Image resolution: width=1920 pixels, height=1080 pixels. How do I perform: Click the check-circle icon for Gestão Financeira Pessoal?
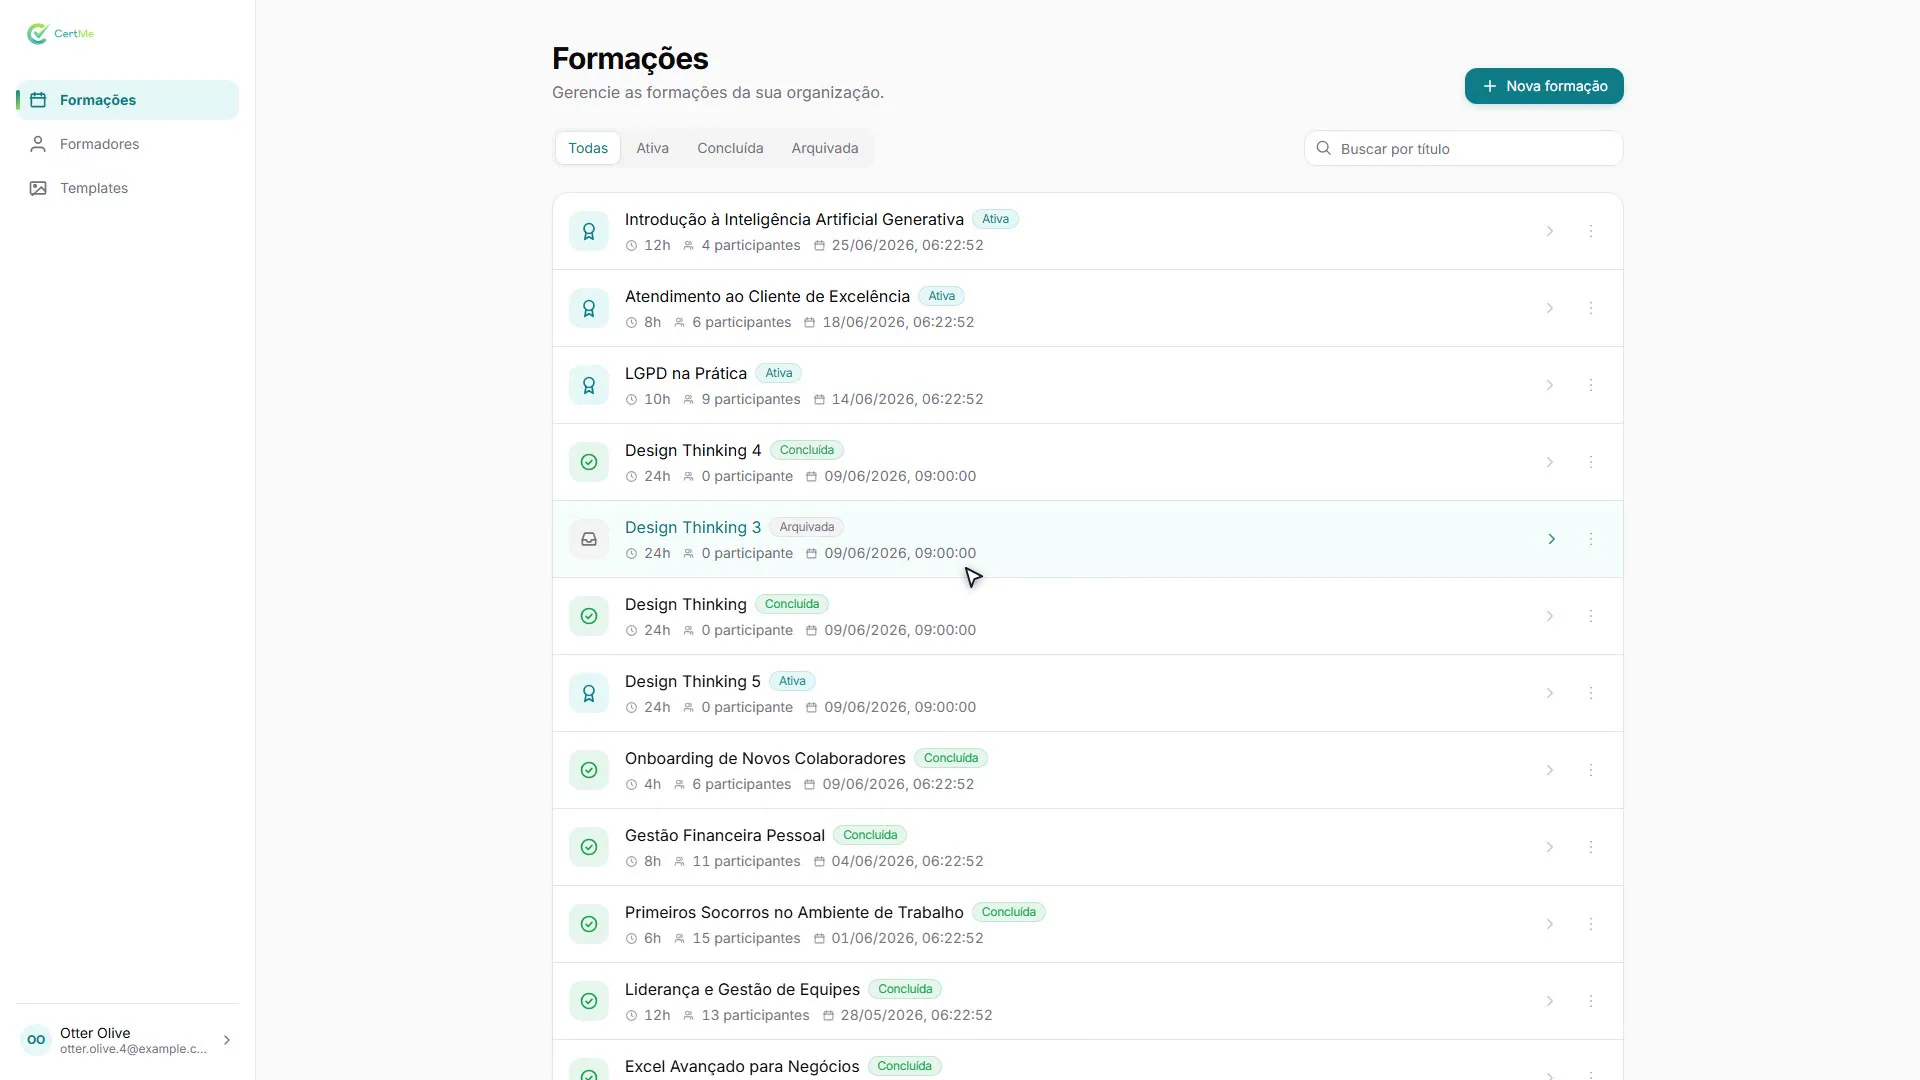[x=589, y=847]
